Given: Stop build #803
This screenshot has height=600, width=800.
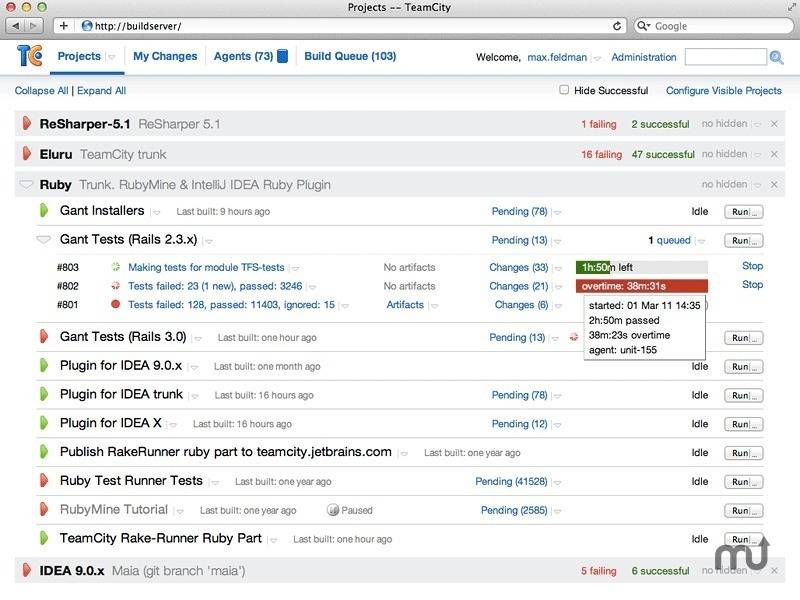Looking at the screenshot, I should pyautogui.click(x=753, y=266).
